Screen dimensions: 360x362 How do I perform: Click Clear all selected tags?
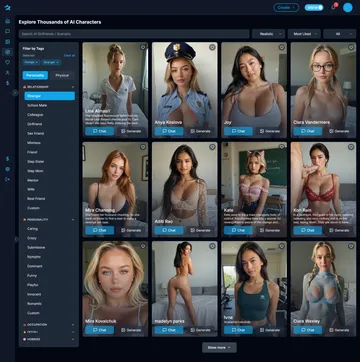[69, 55]
